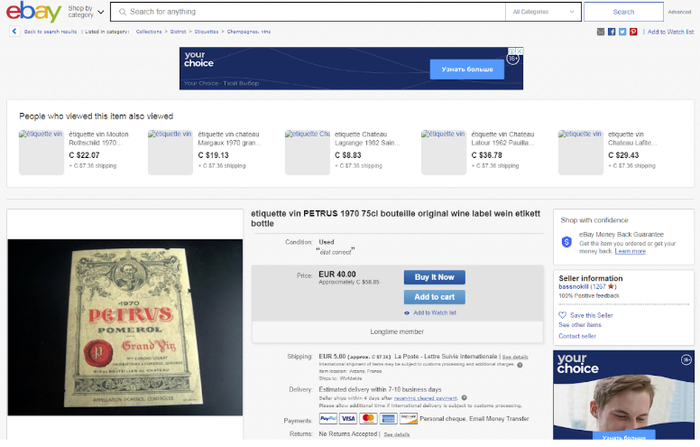Viewport: 700px width, 447px height.
Task: Click the eye icon beside Add to Watch list
Action: (x=407, y=313)
